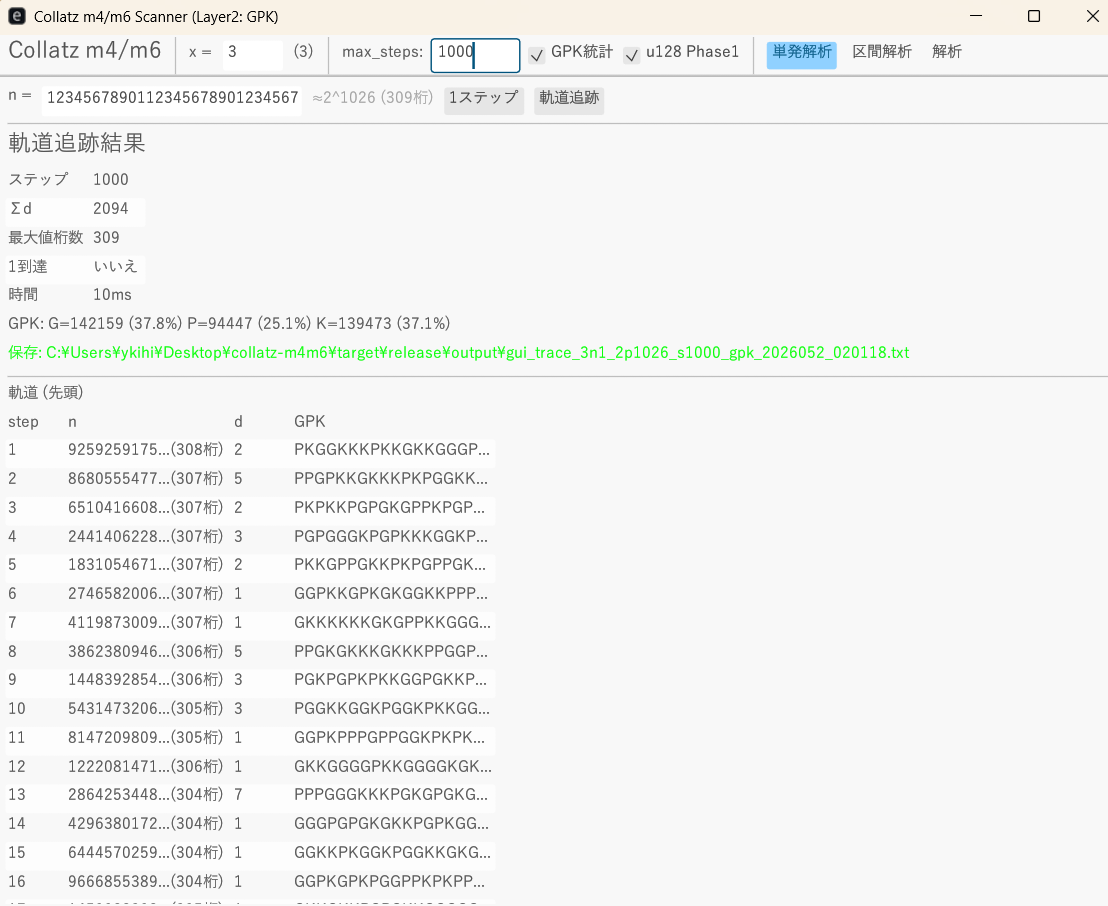Toggle the GPK統計 checkbox

537,55
